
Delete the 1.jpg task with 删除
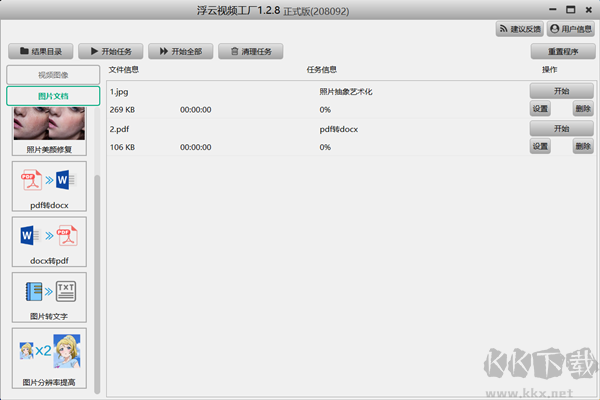tap(583, 109)
